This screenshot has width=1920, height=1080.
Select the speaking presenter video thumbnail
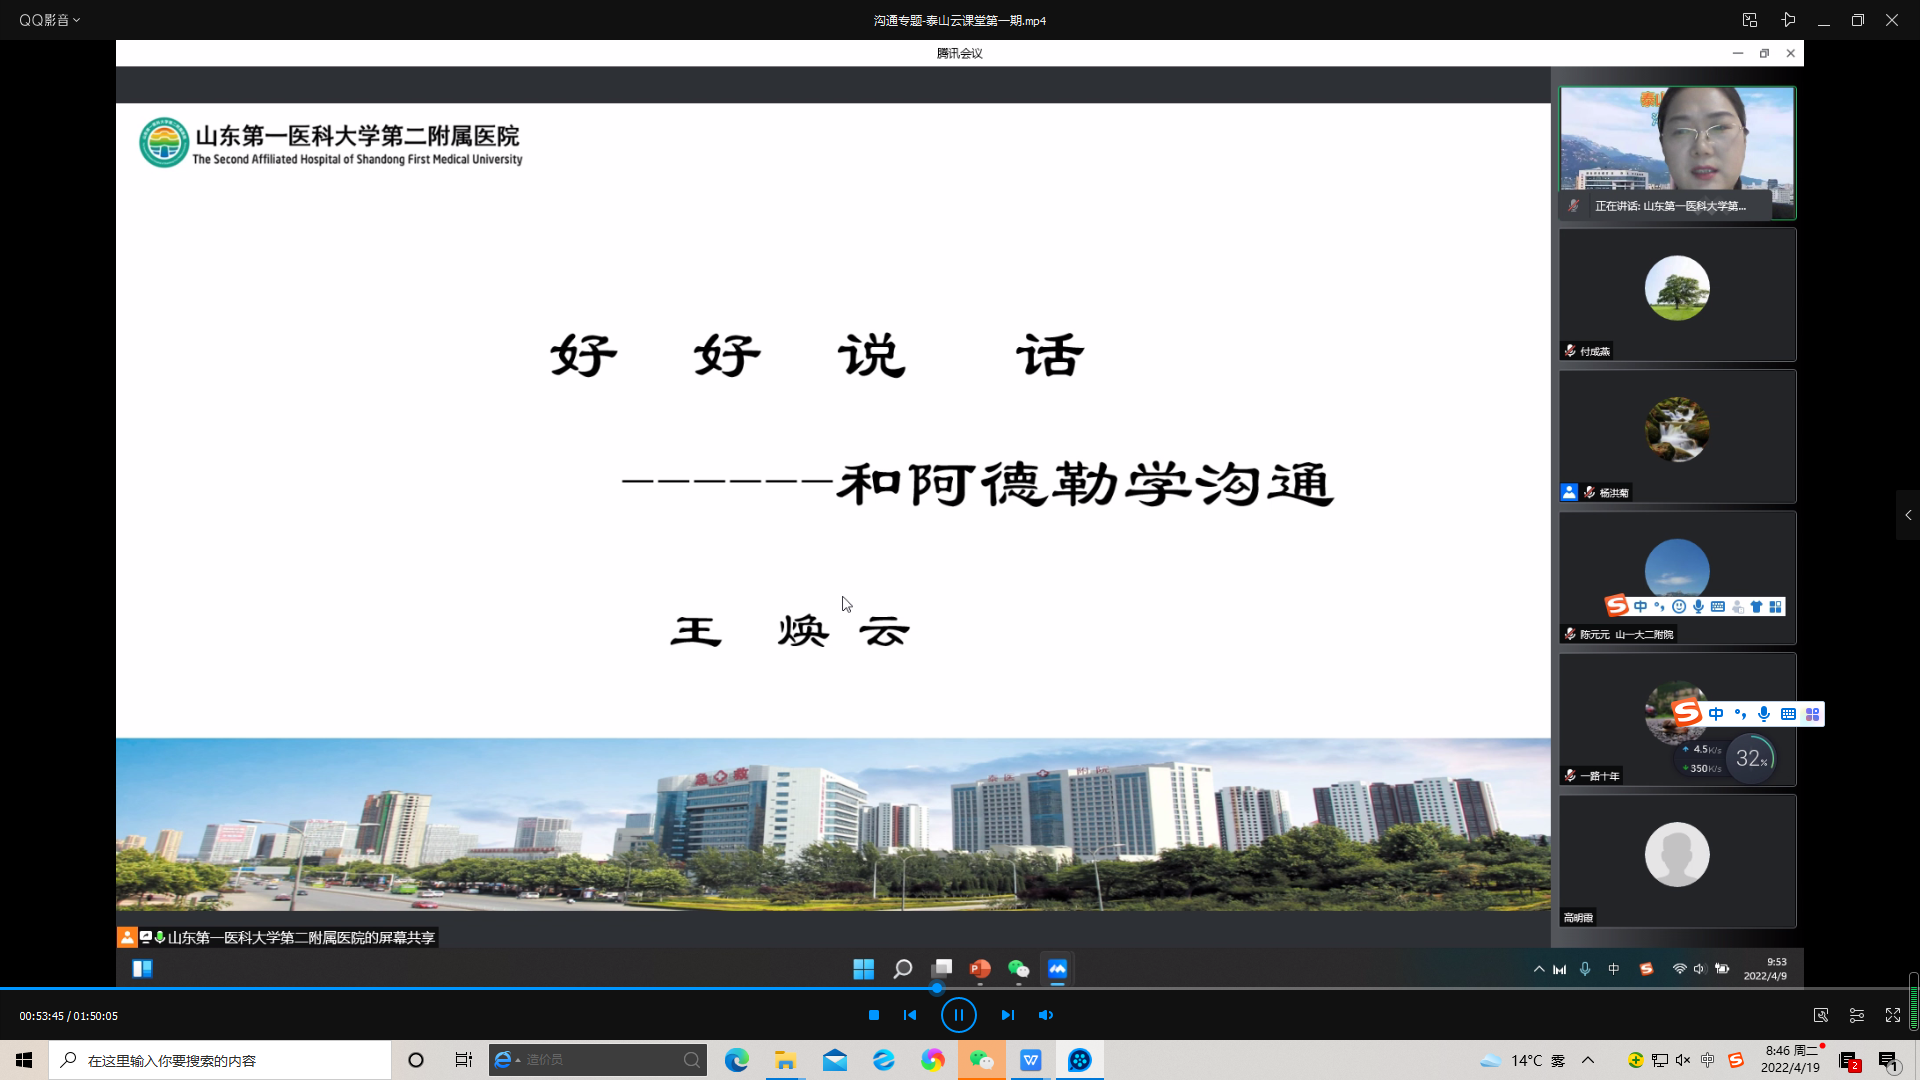pos(1677,152)
